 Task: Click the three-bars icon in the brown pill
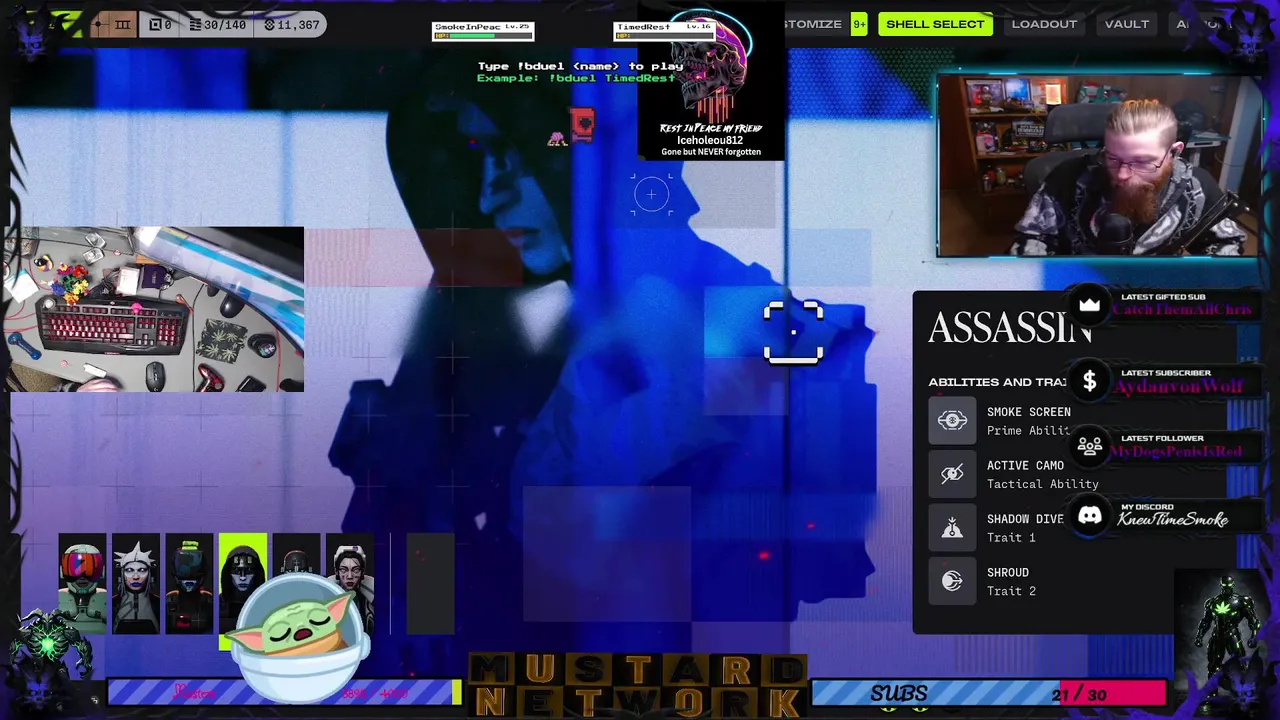coord(122,24)
